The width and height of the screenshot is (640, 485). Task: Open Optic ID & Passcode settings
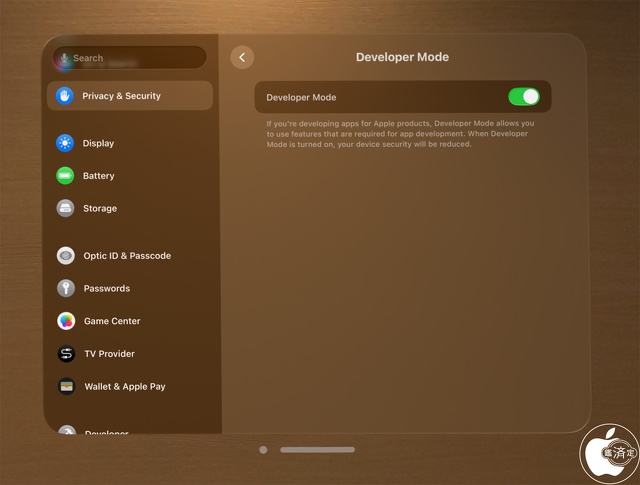tap(127, 256)
